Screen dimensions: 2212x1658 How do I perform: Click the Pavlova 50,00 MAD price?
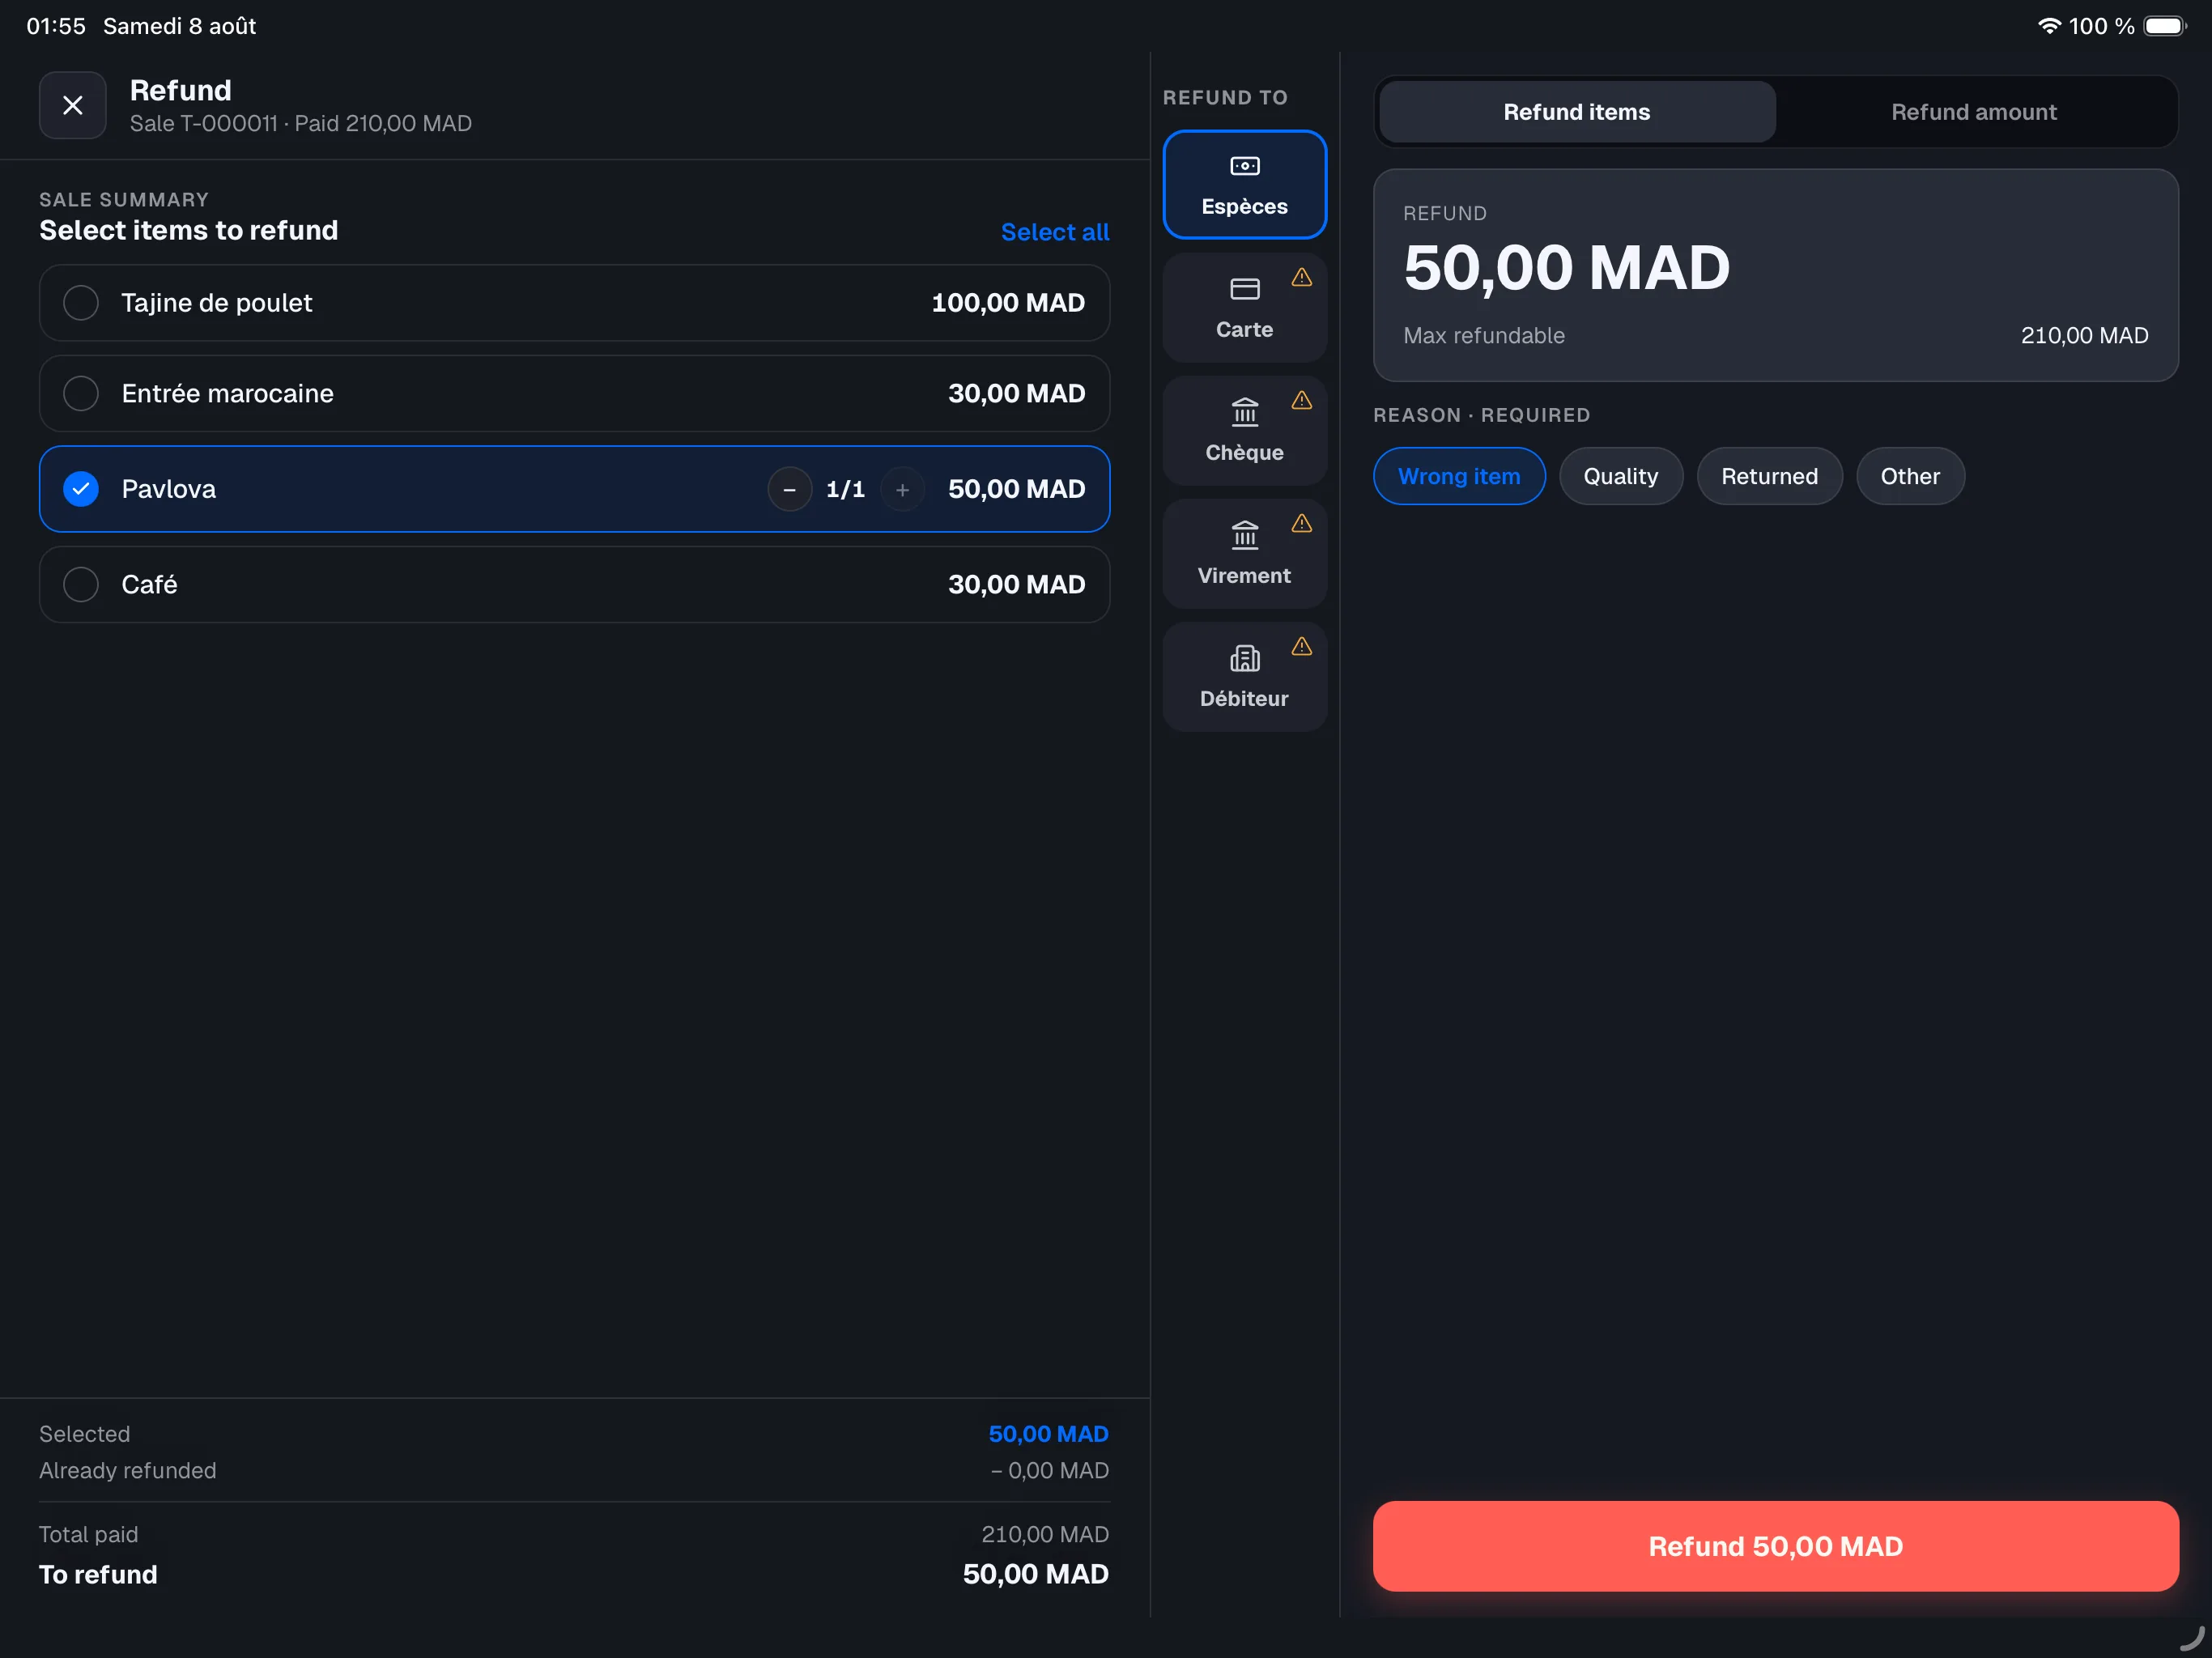(1016, 489)
